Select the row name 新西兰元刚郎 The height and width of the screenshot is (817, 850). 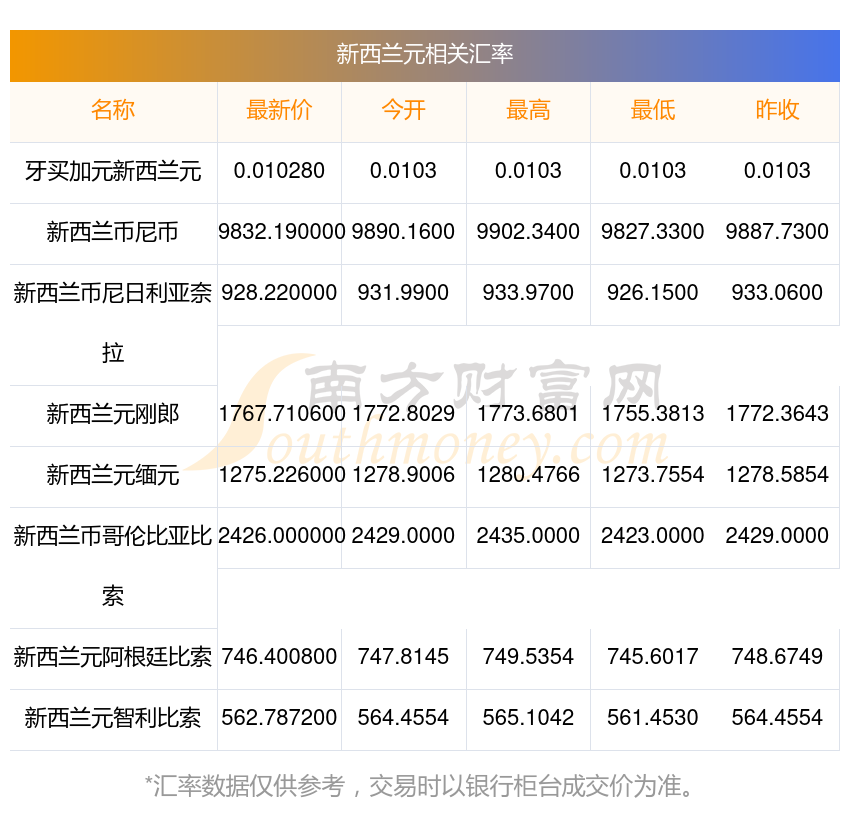pyautogui.click(x=113, y=414)
